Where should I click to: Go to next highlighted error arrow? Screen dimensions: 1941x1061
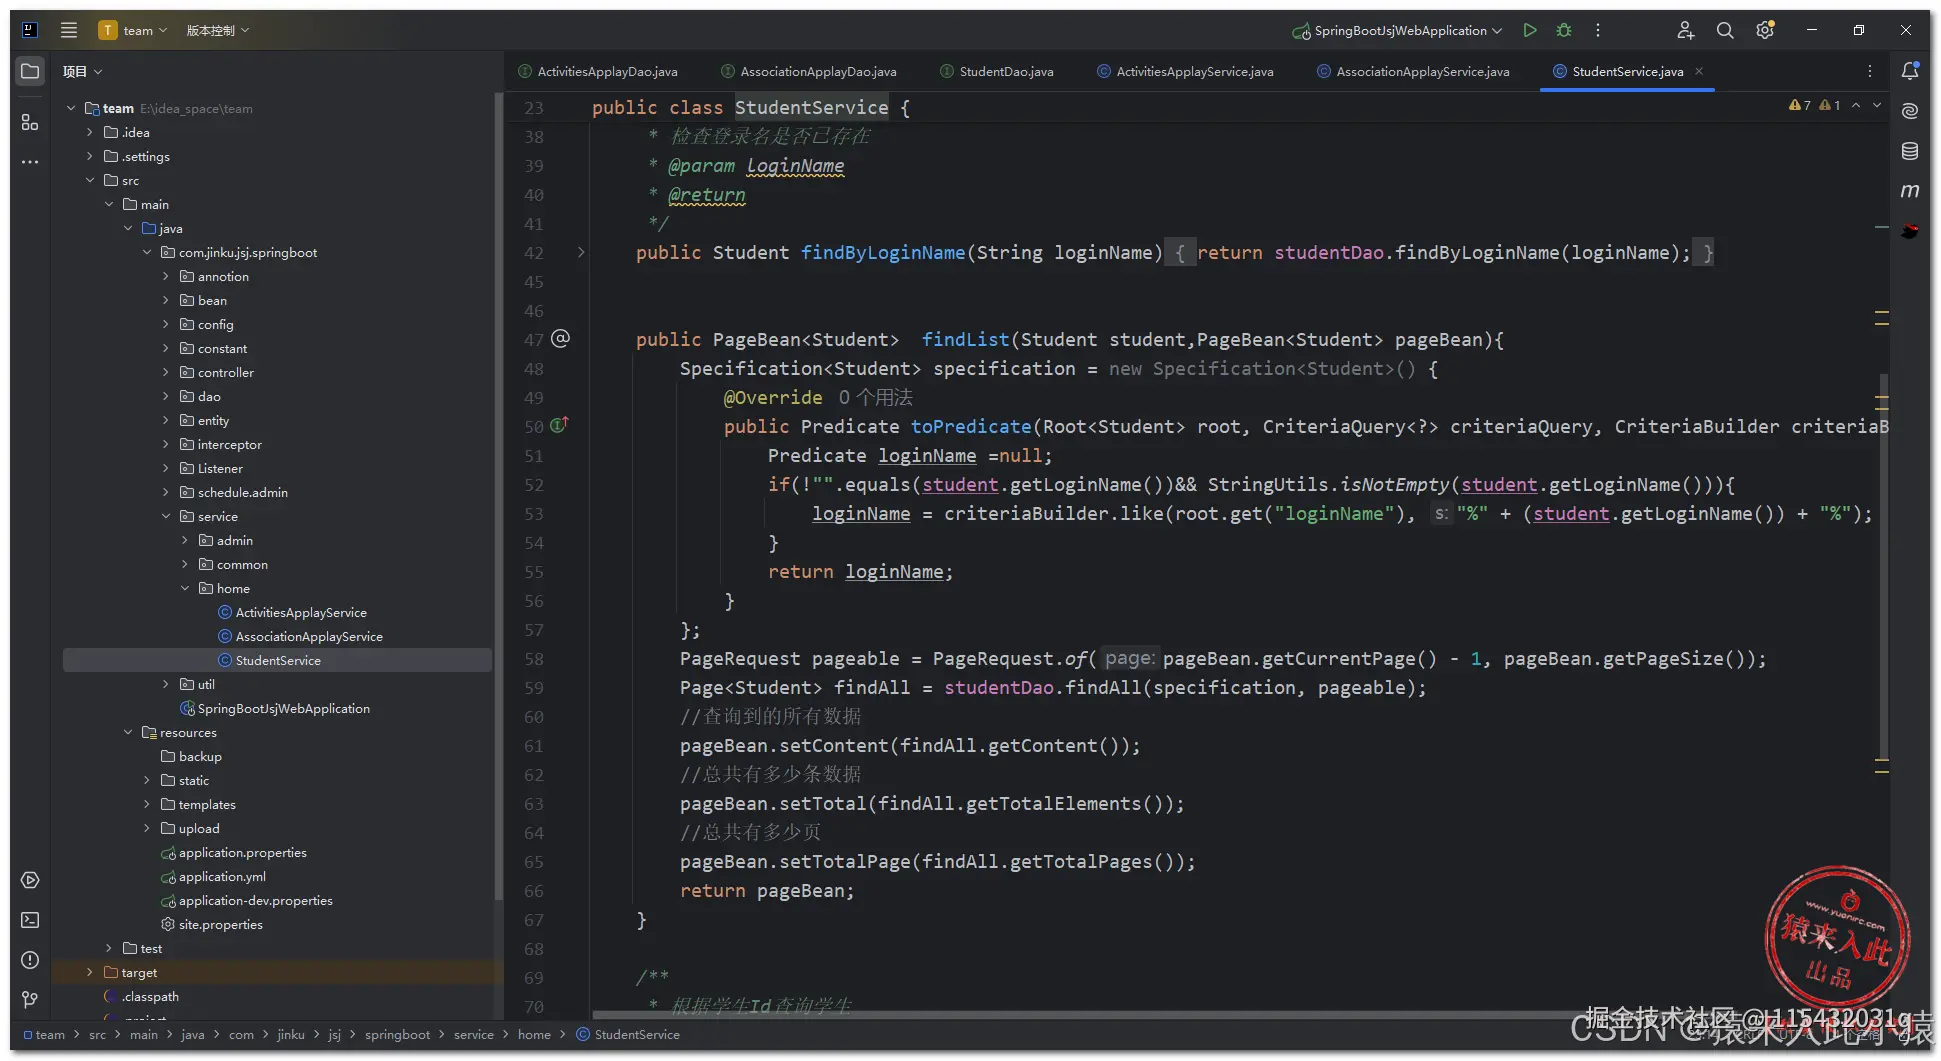click(1877, 105)
